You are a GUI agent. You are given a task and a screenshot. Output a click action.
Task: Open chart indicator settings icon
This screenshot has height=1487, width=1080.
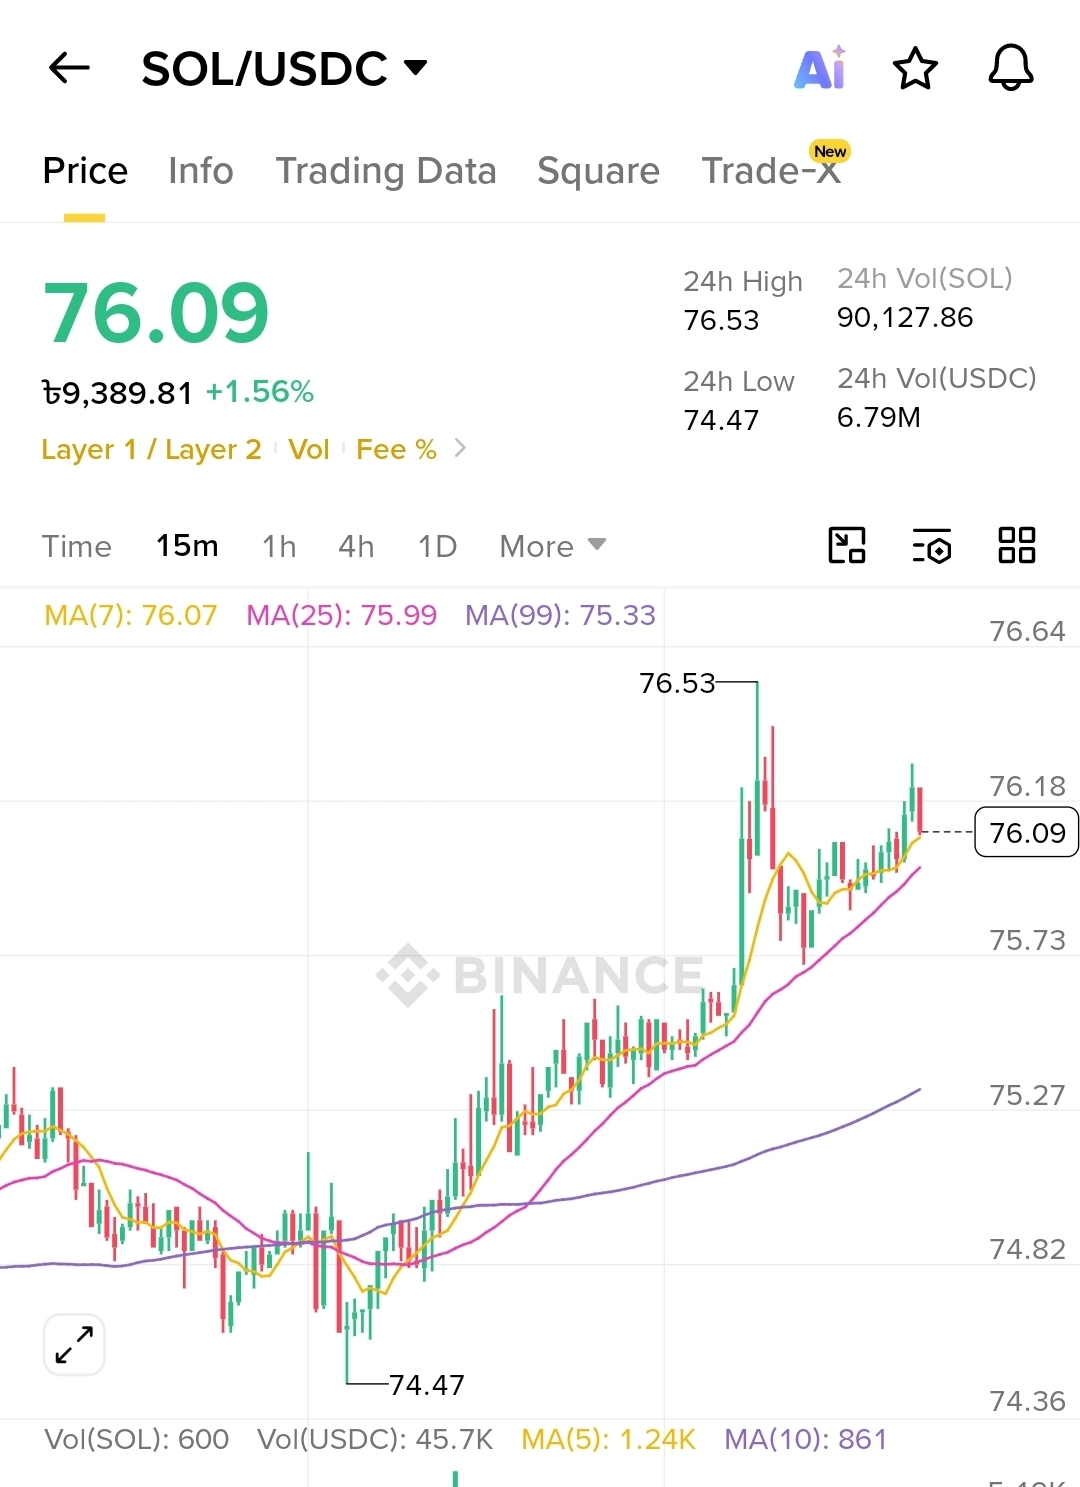point(932,546)
